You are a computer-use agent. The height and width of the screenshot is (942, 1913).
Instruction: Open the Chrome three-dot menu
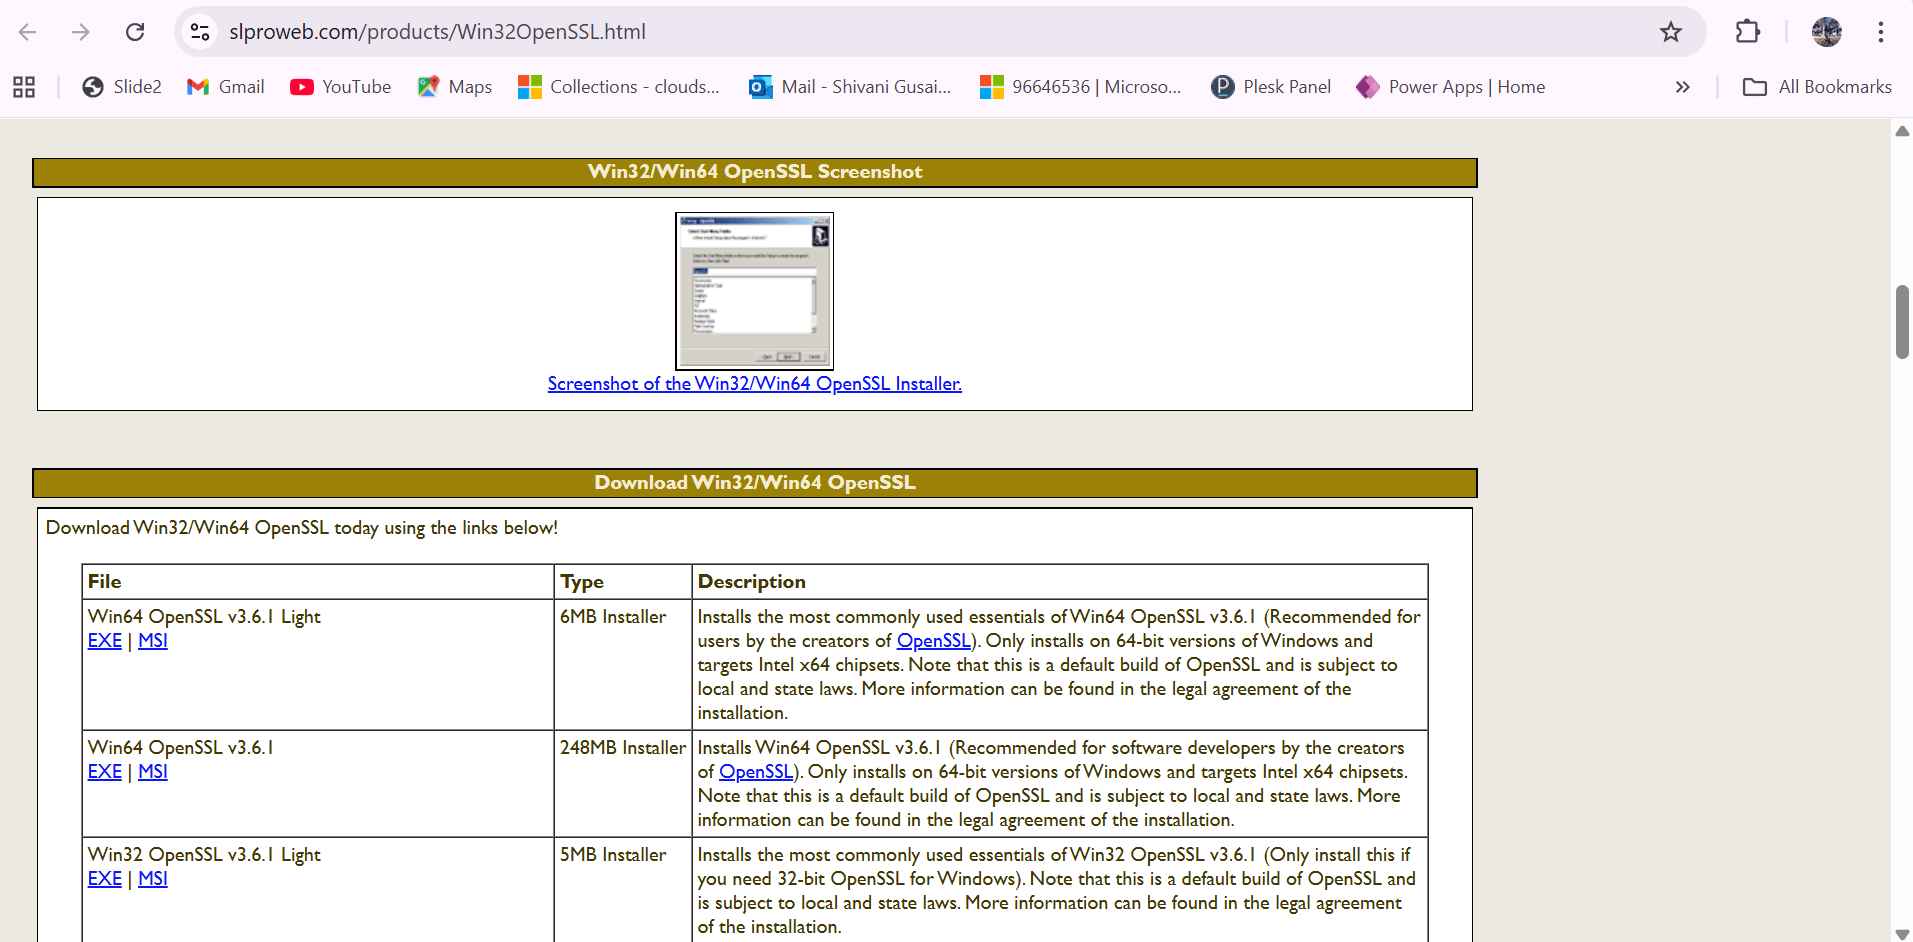[1881, 32]
